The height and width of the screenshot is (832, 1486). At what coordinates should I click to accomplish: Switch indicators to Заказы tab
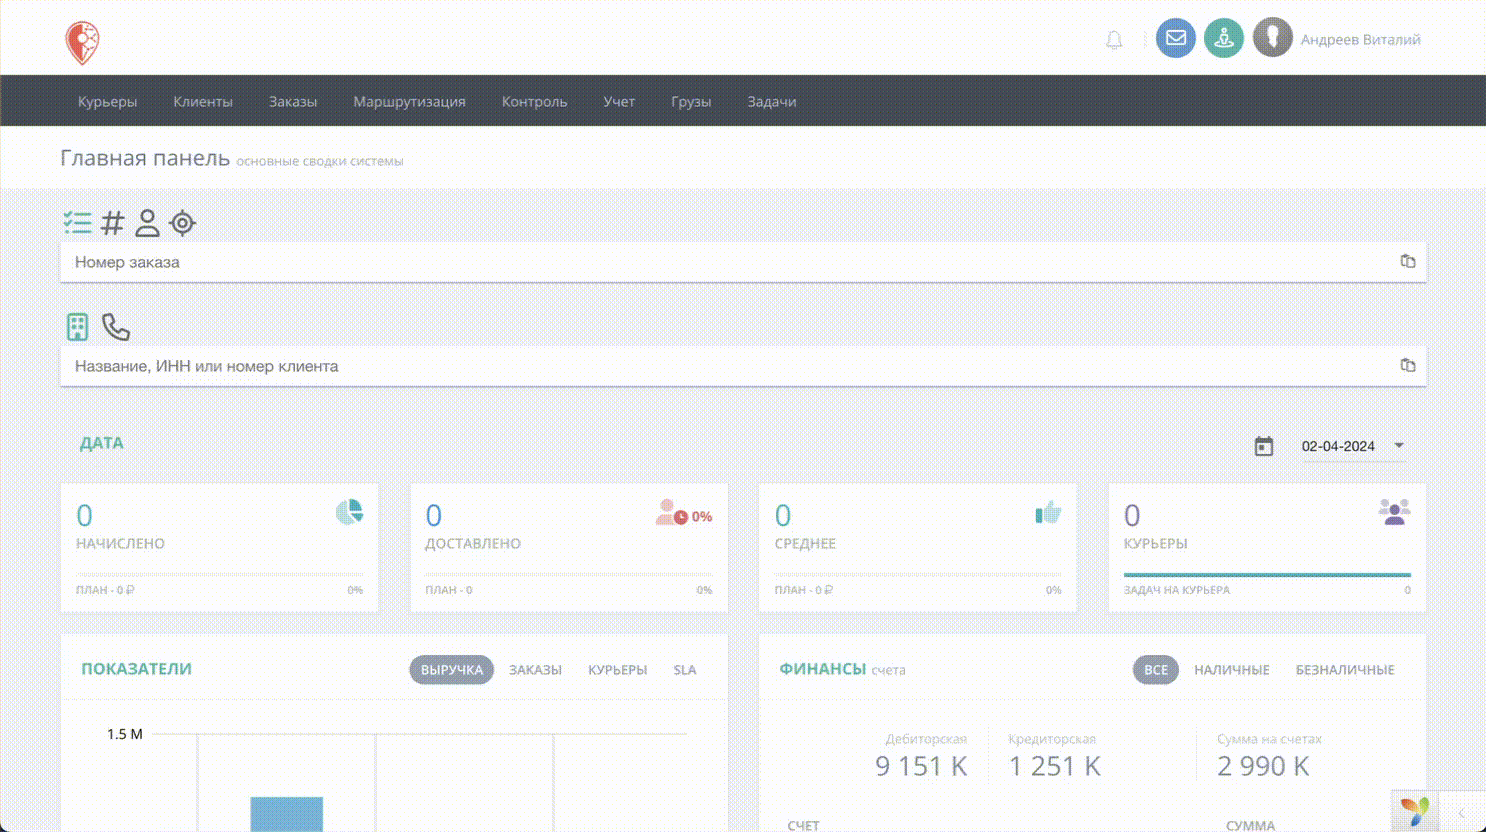(x=535, y=670)
